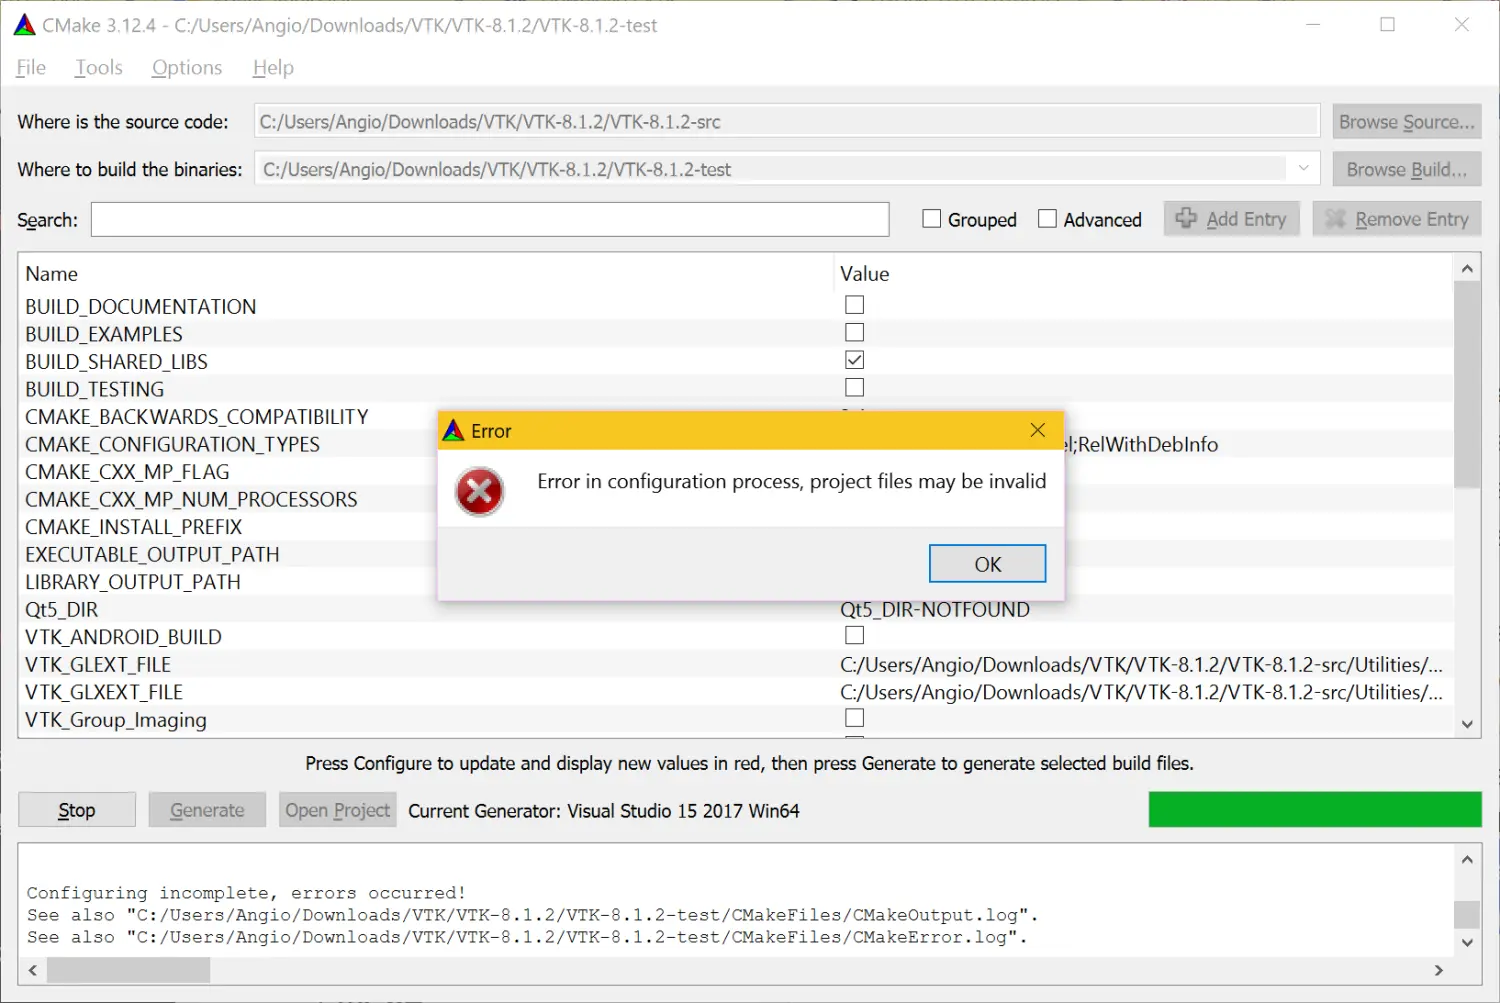Click the CMakeError.log line in output
The height and width of the screenshot is (1003, 1500).
click(527, 937)
